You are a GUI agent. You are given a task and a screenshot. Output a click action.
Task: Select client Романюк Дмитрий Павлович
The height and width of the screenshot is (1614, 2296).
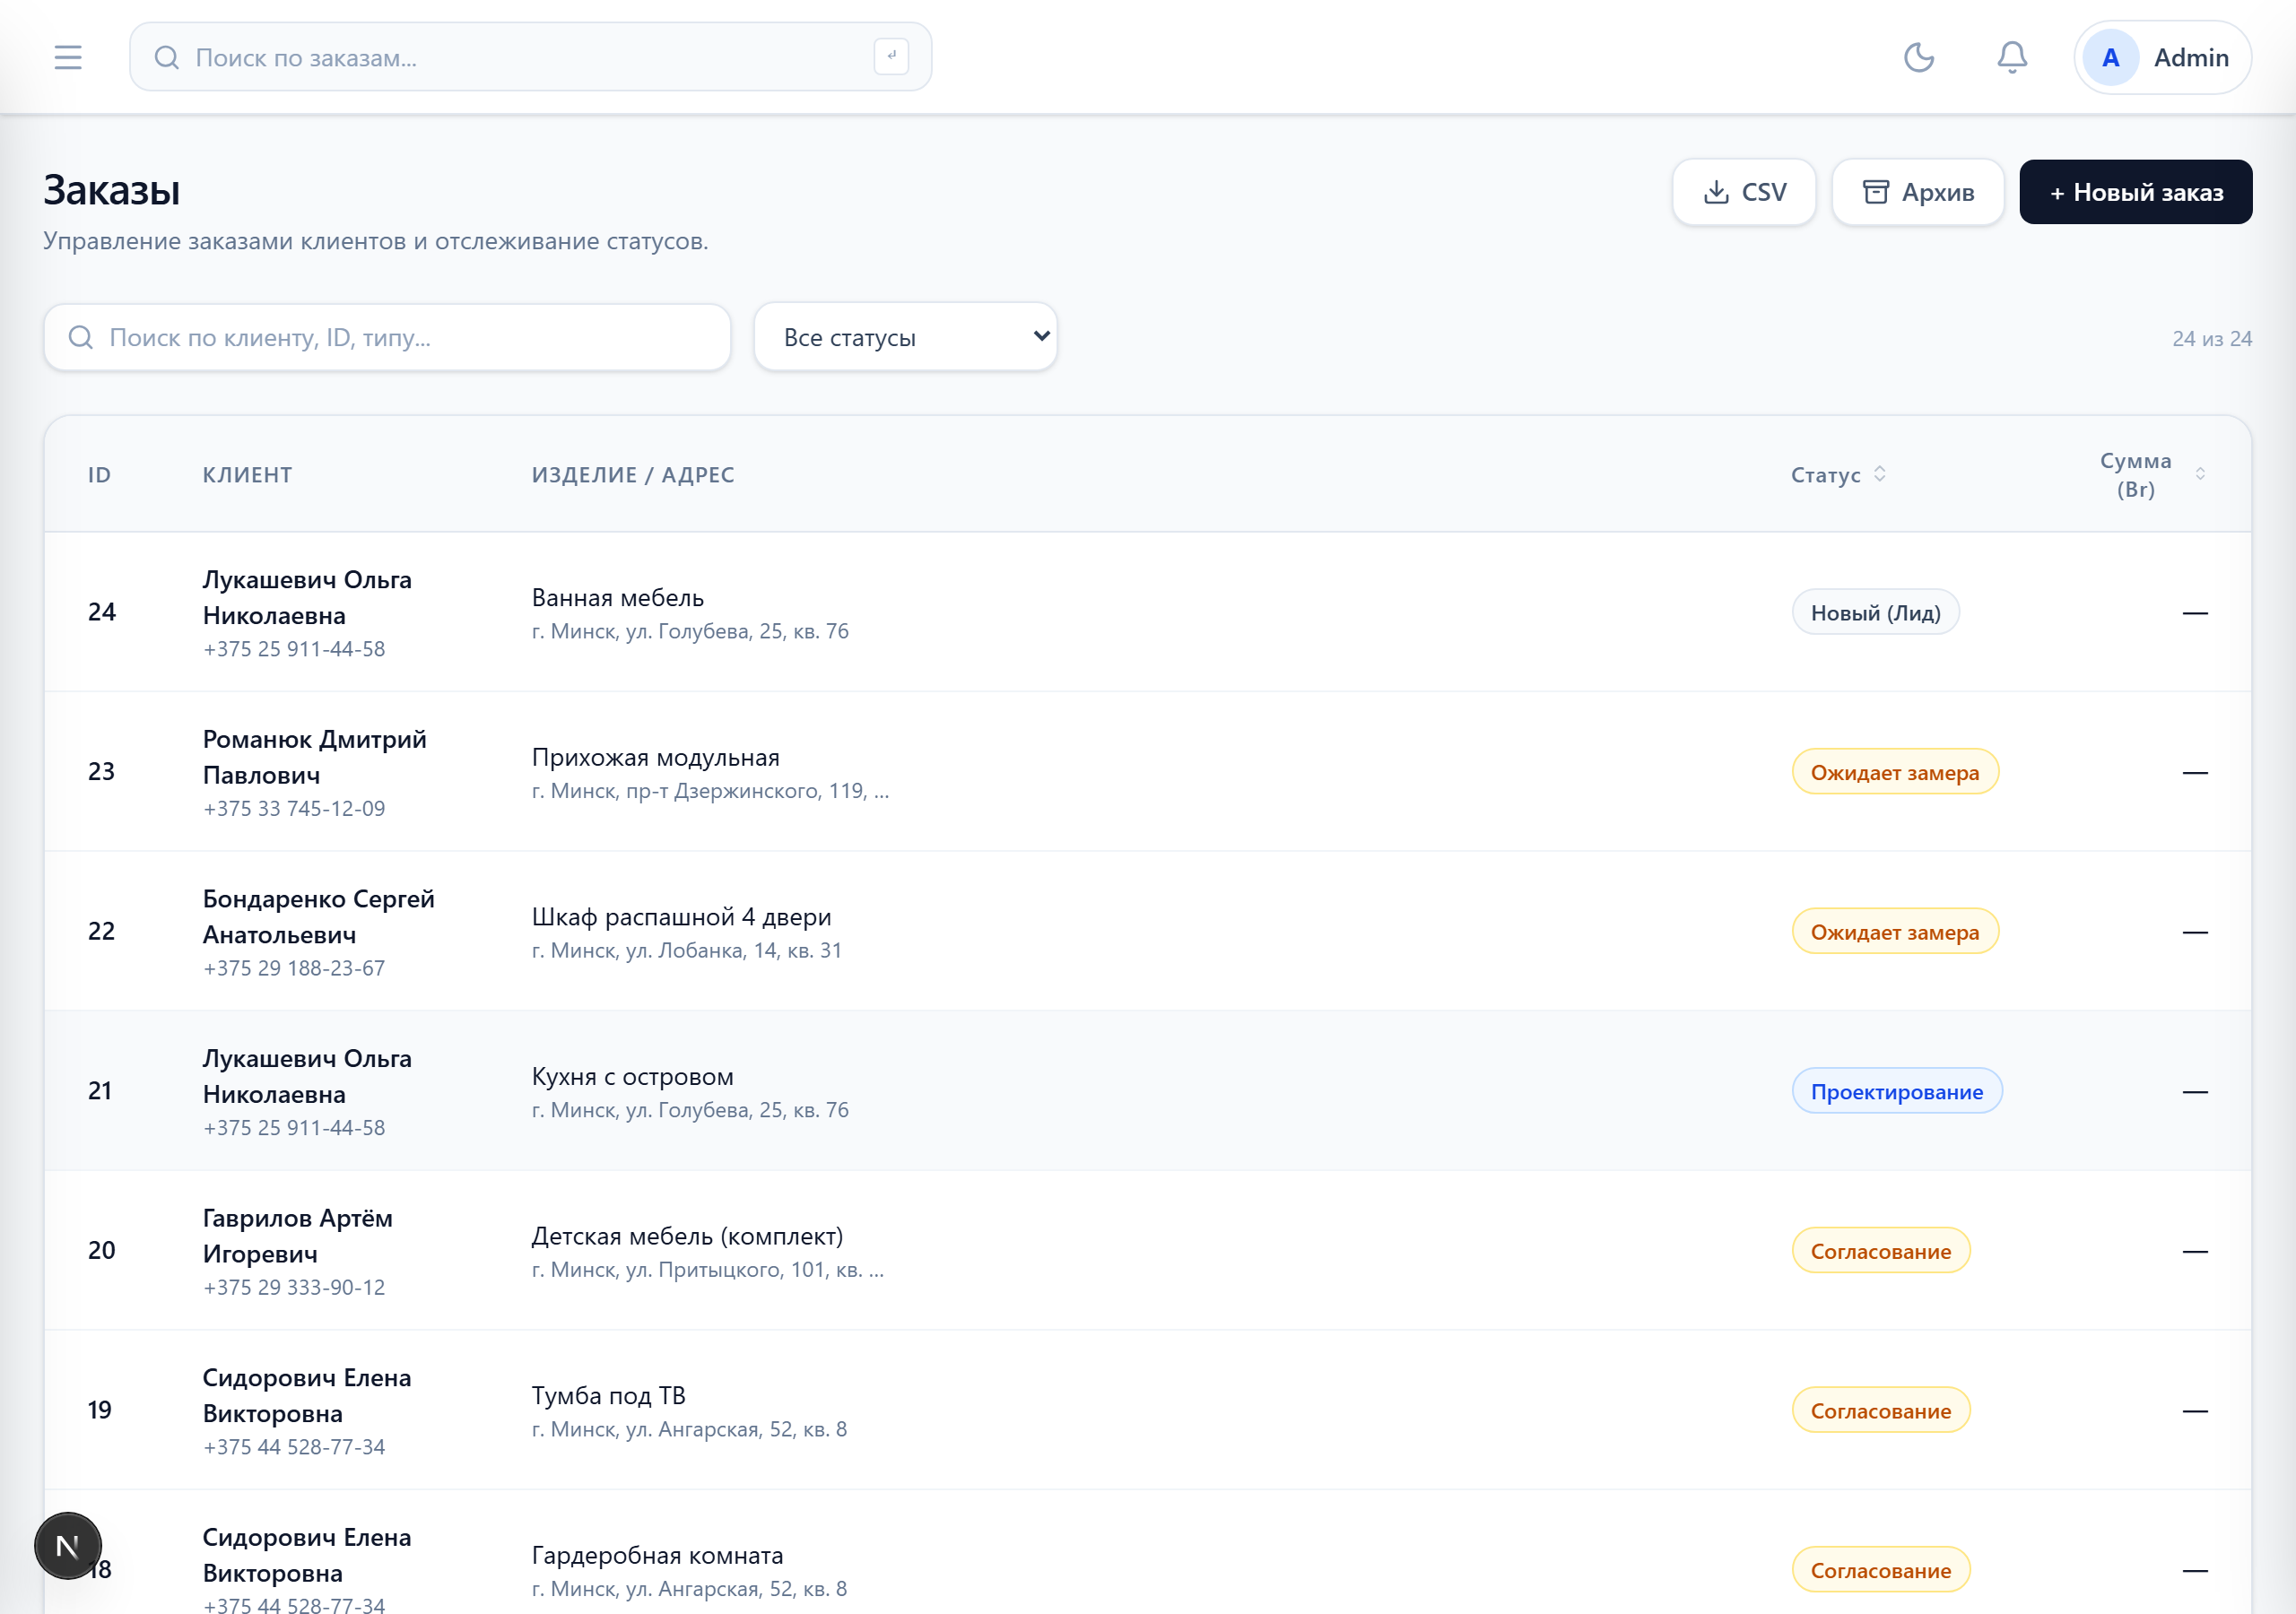(315, 758)
